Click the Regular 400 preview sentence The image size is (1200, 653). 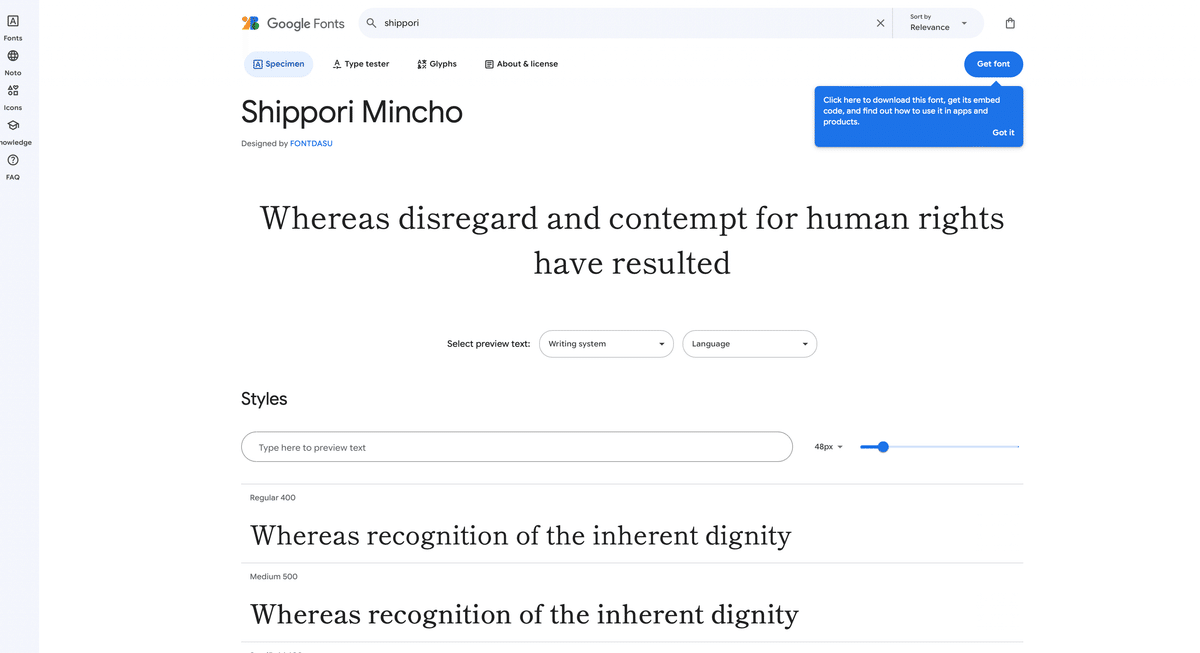point(521,536)
